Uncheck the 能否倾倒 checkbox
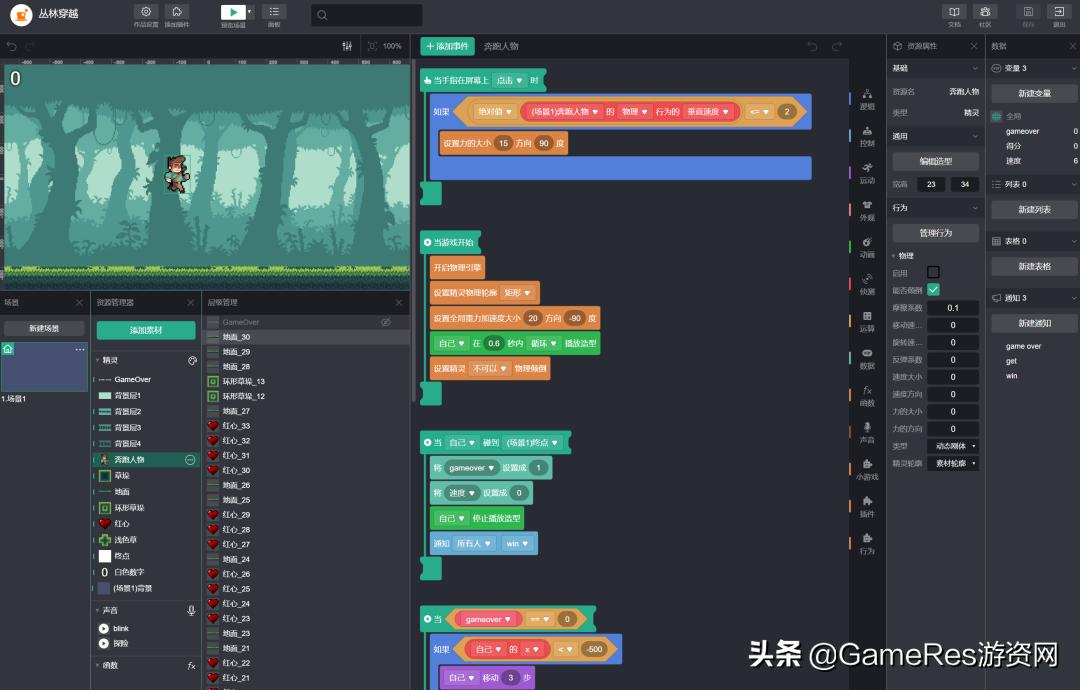 (935, 288)
